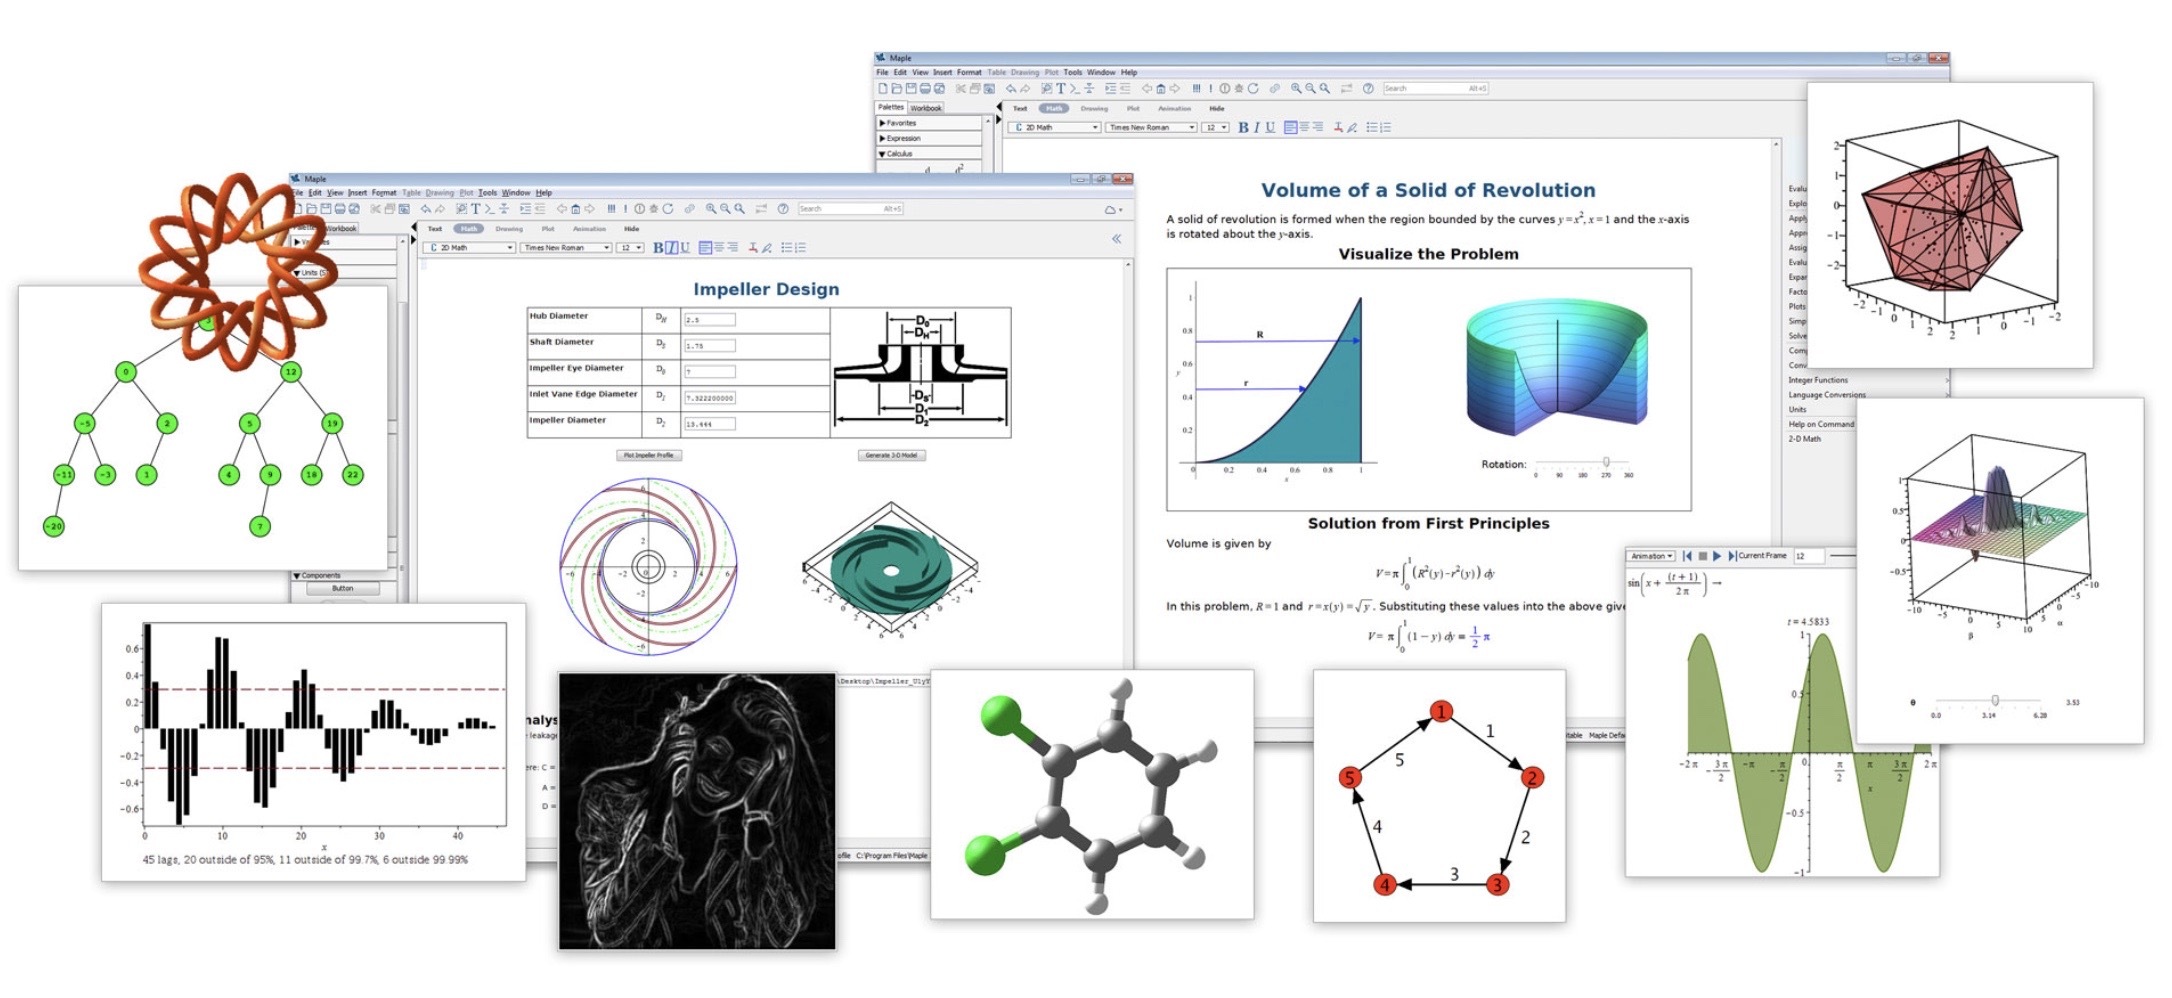Toggle Bold in Impeller Design window
The width and height of the screenshot is (2172, 998).
pos(658,248)
